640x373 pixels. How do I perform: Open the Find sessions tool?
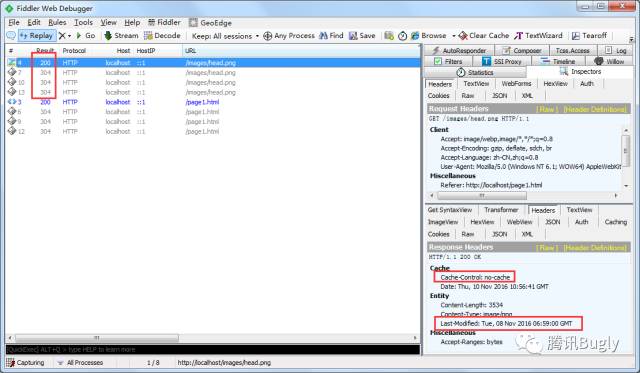[331, 36]
